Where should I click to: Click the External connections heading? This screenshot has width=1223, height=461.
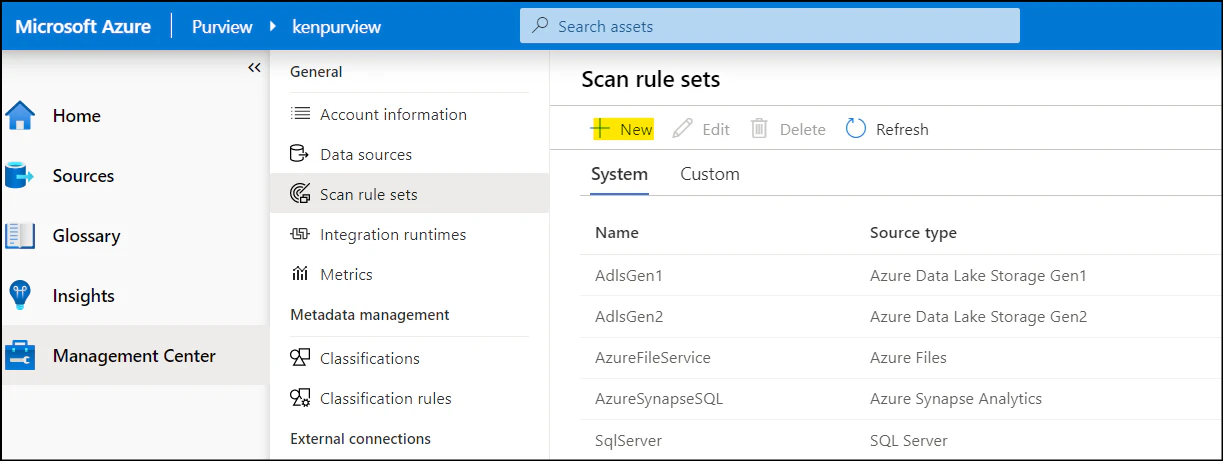360,438
